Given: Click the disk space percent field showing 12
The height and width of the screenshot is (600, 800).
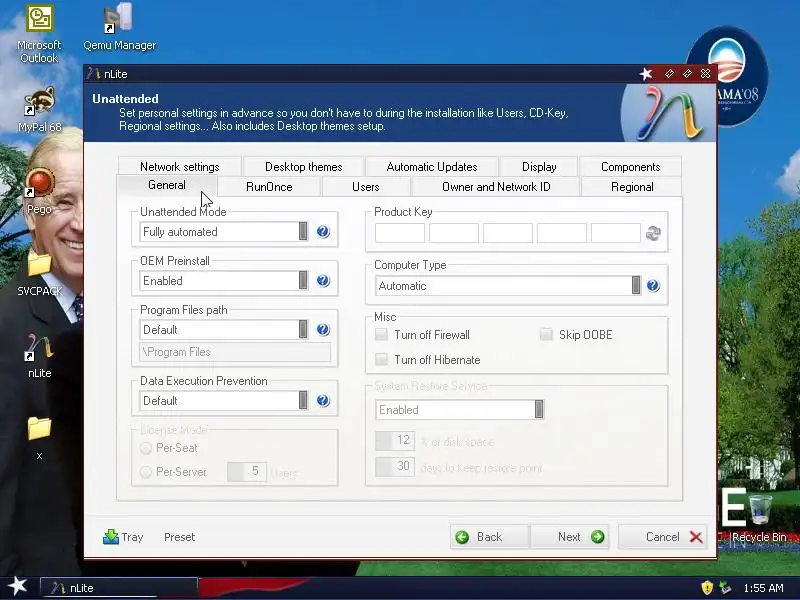Looking at the screenshot, I should click(x=394, y=440).
